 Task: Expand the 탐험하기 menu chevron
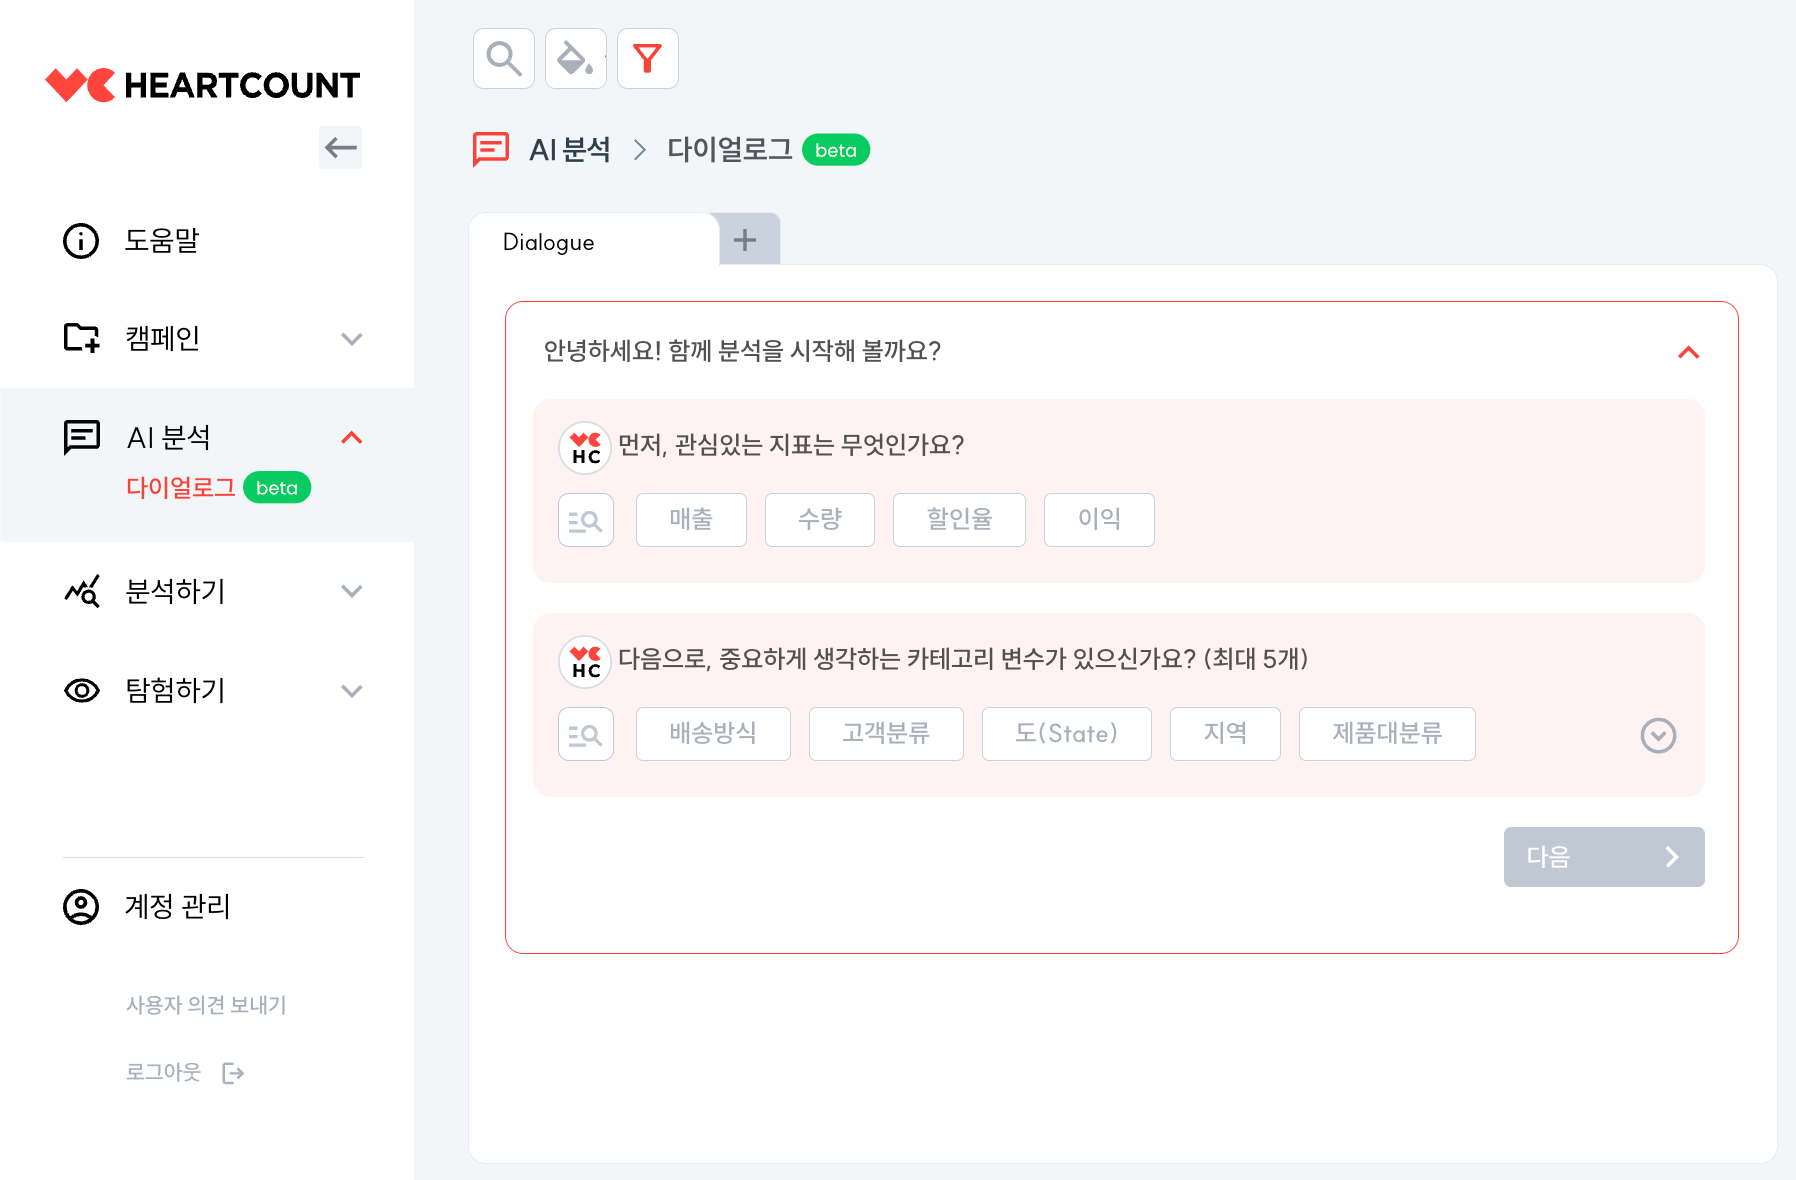pyautogui.click(x=351, y=691)
